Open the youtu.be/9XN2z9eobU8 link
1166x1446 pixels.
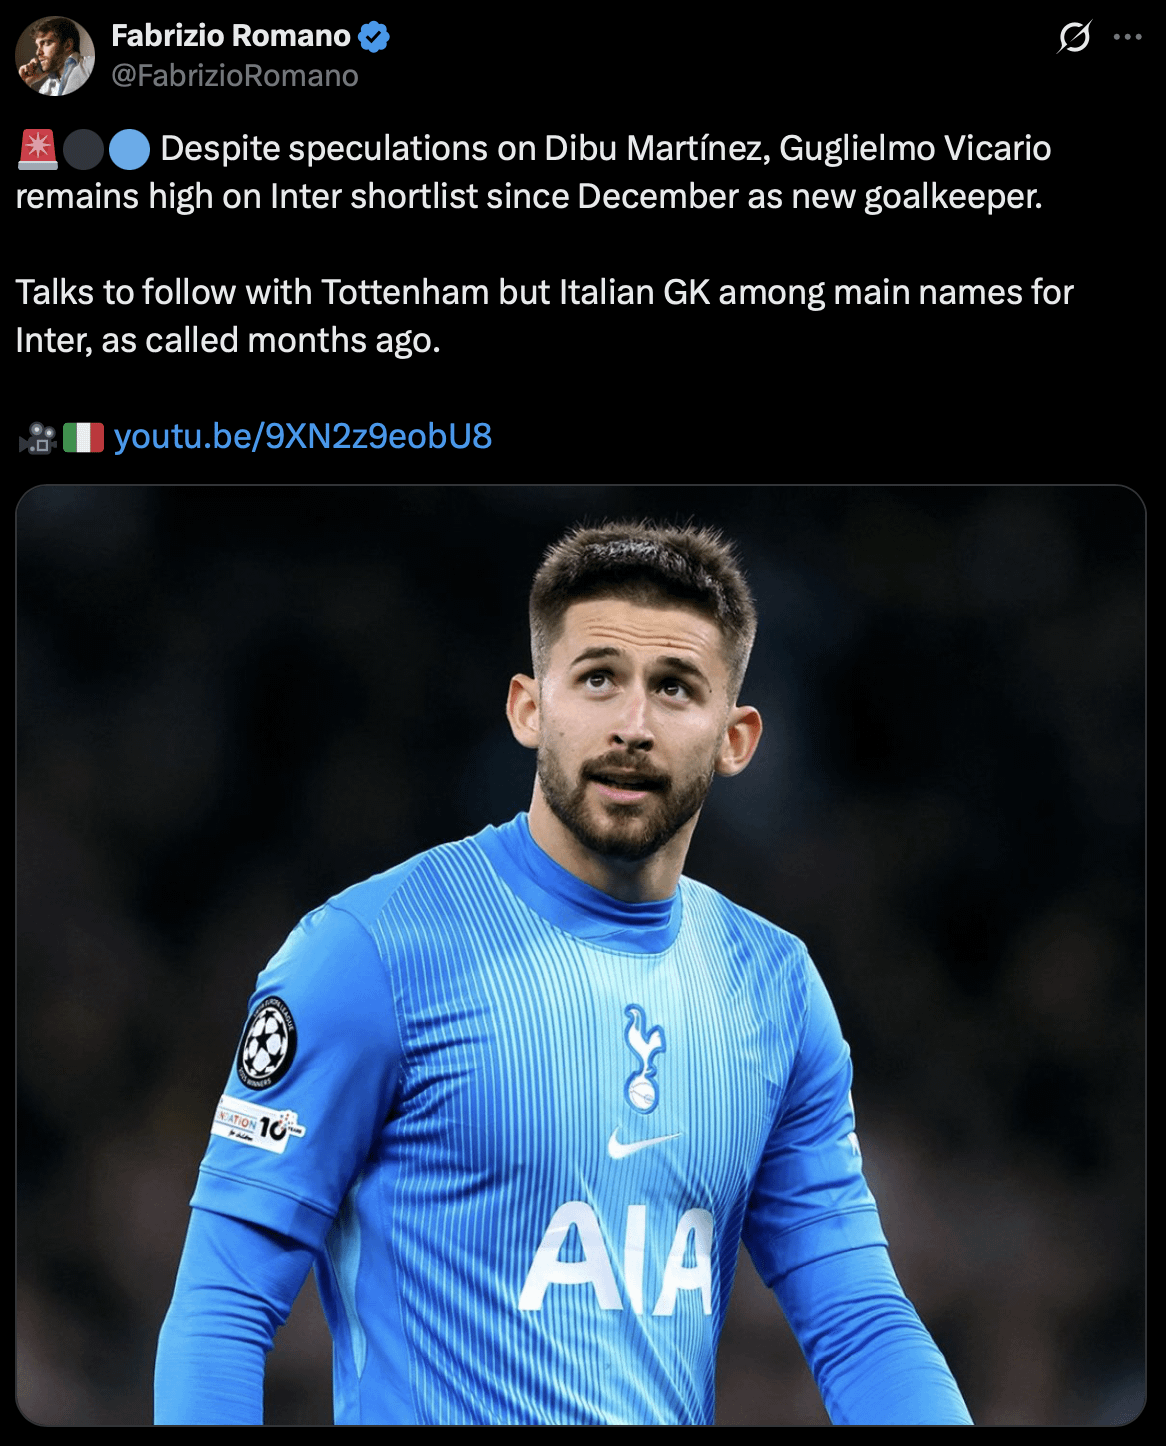[x=303, y=436]
